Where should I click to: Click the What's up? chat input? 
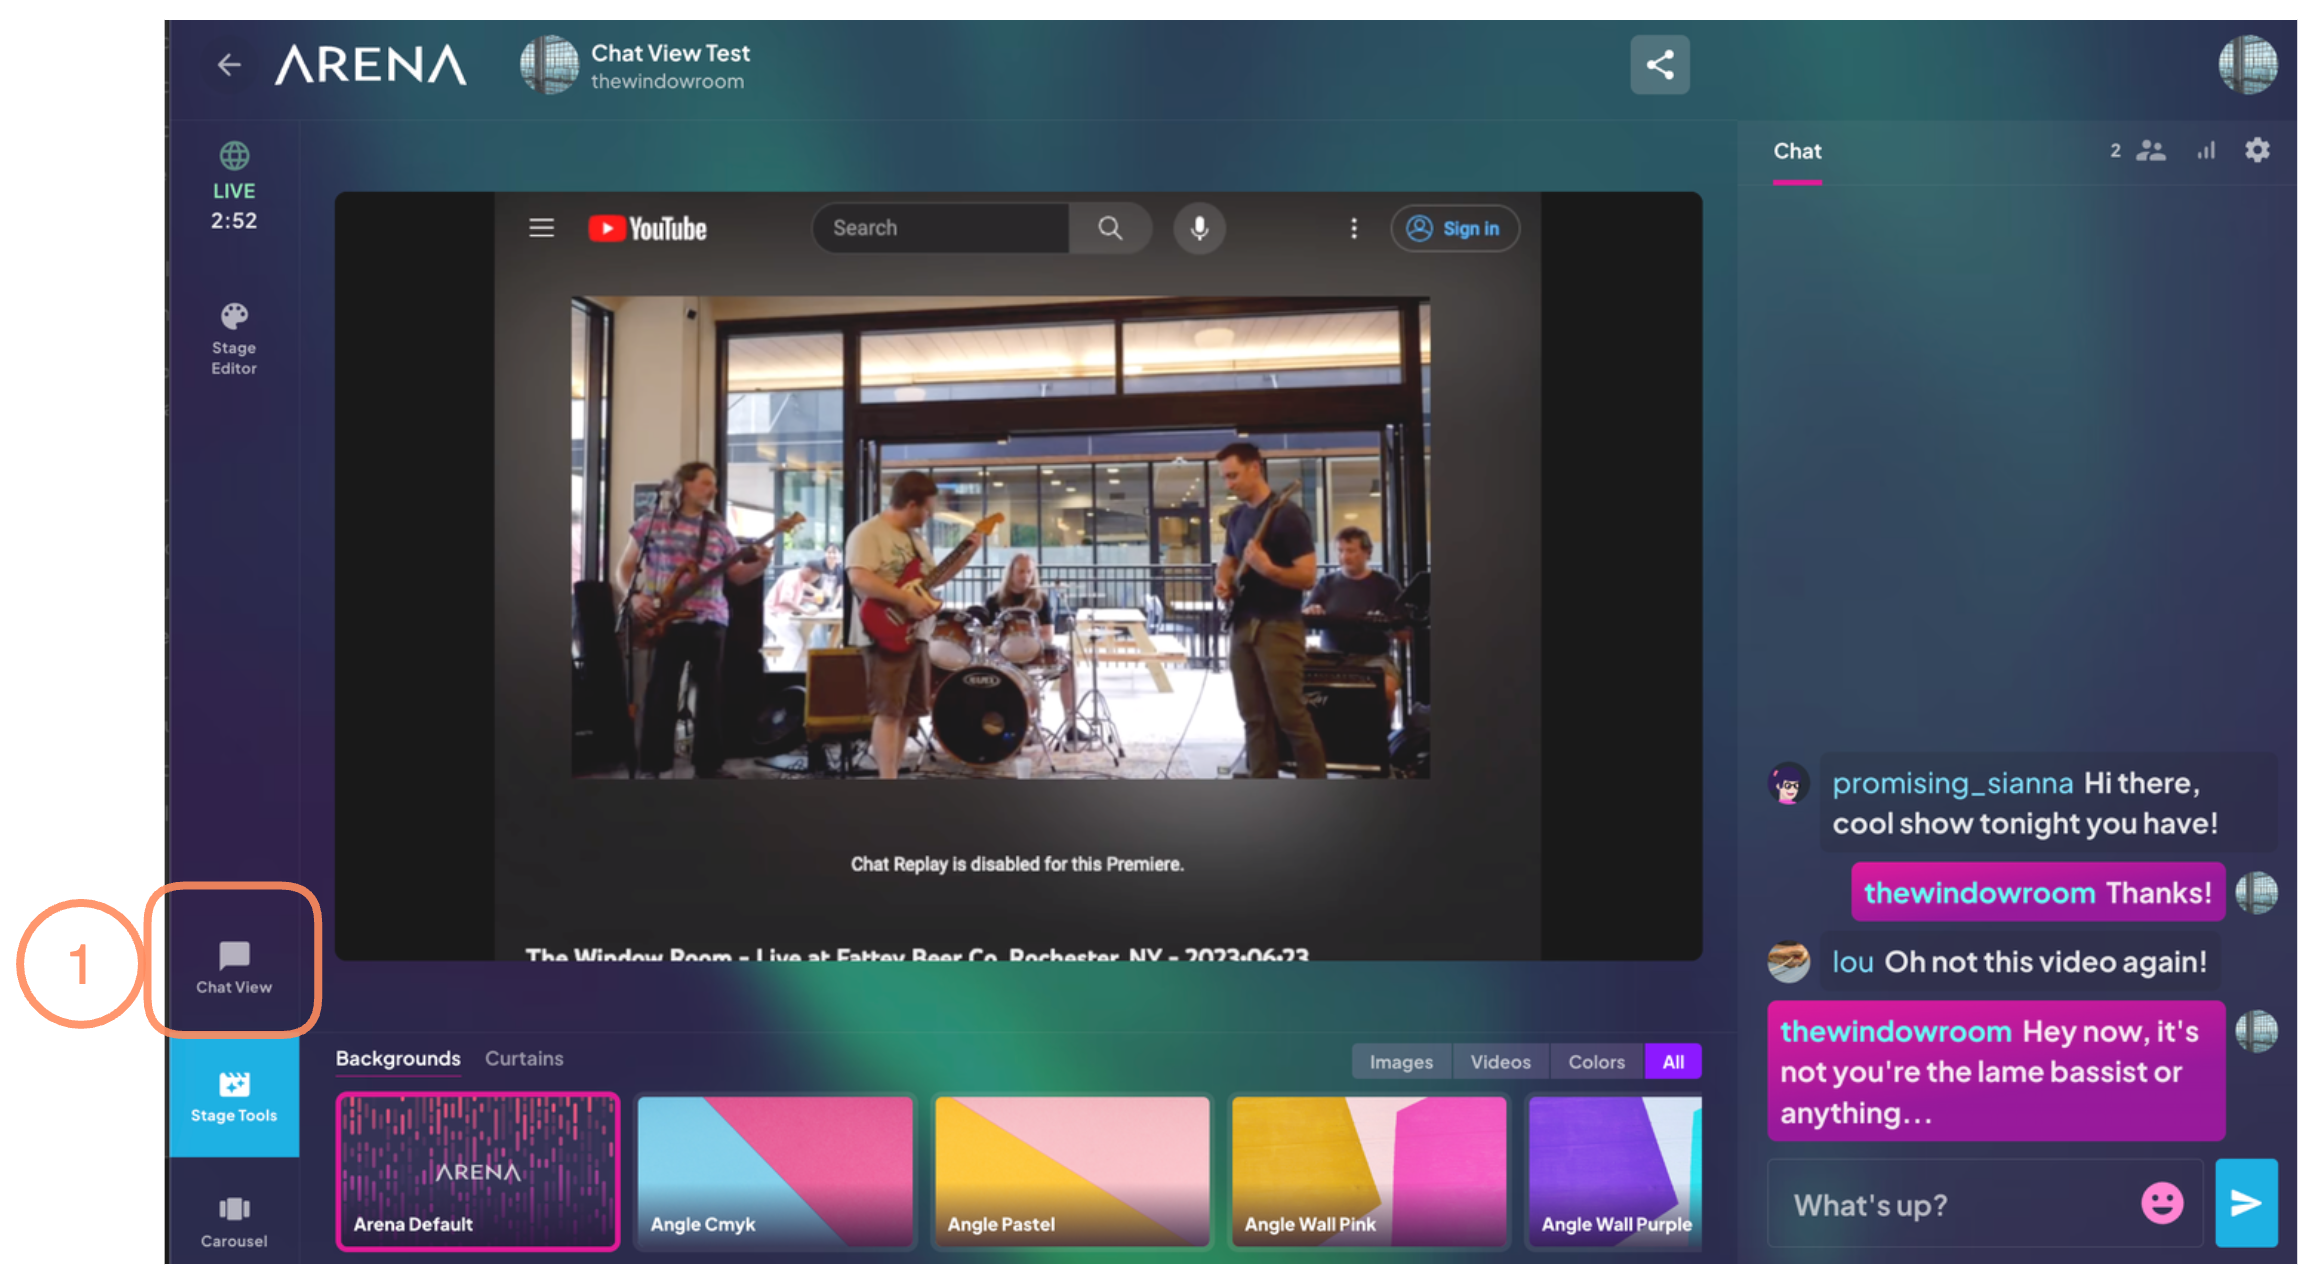[x=1950, y=1205]
